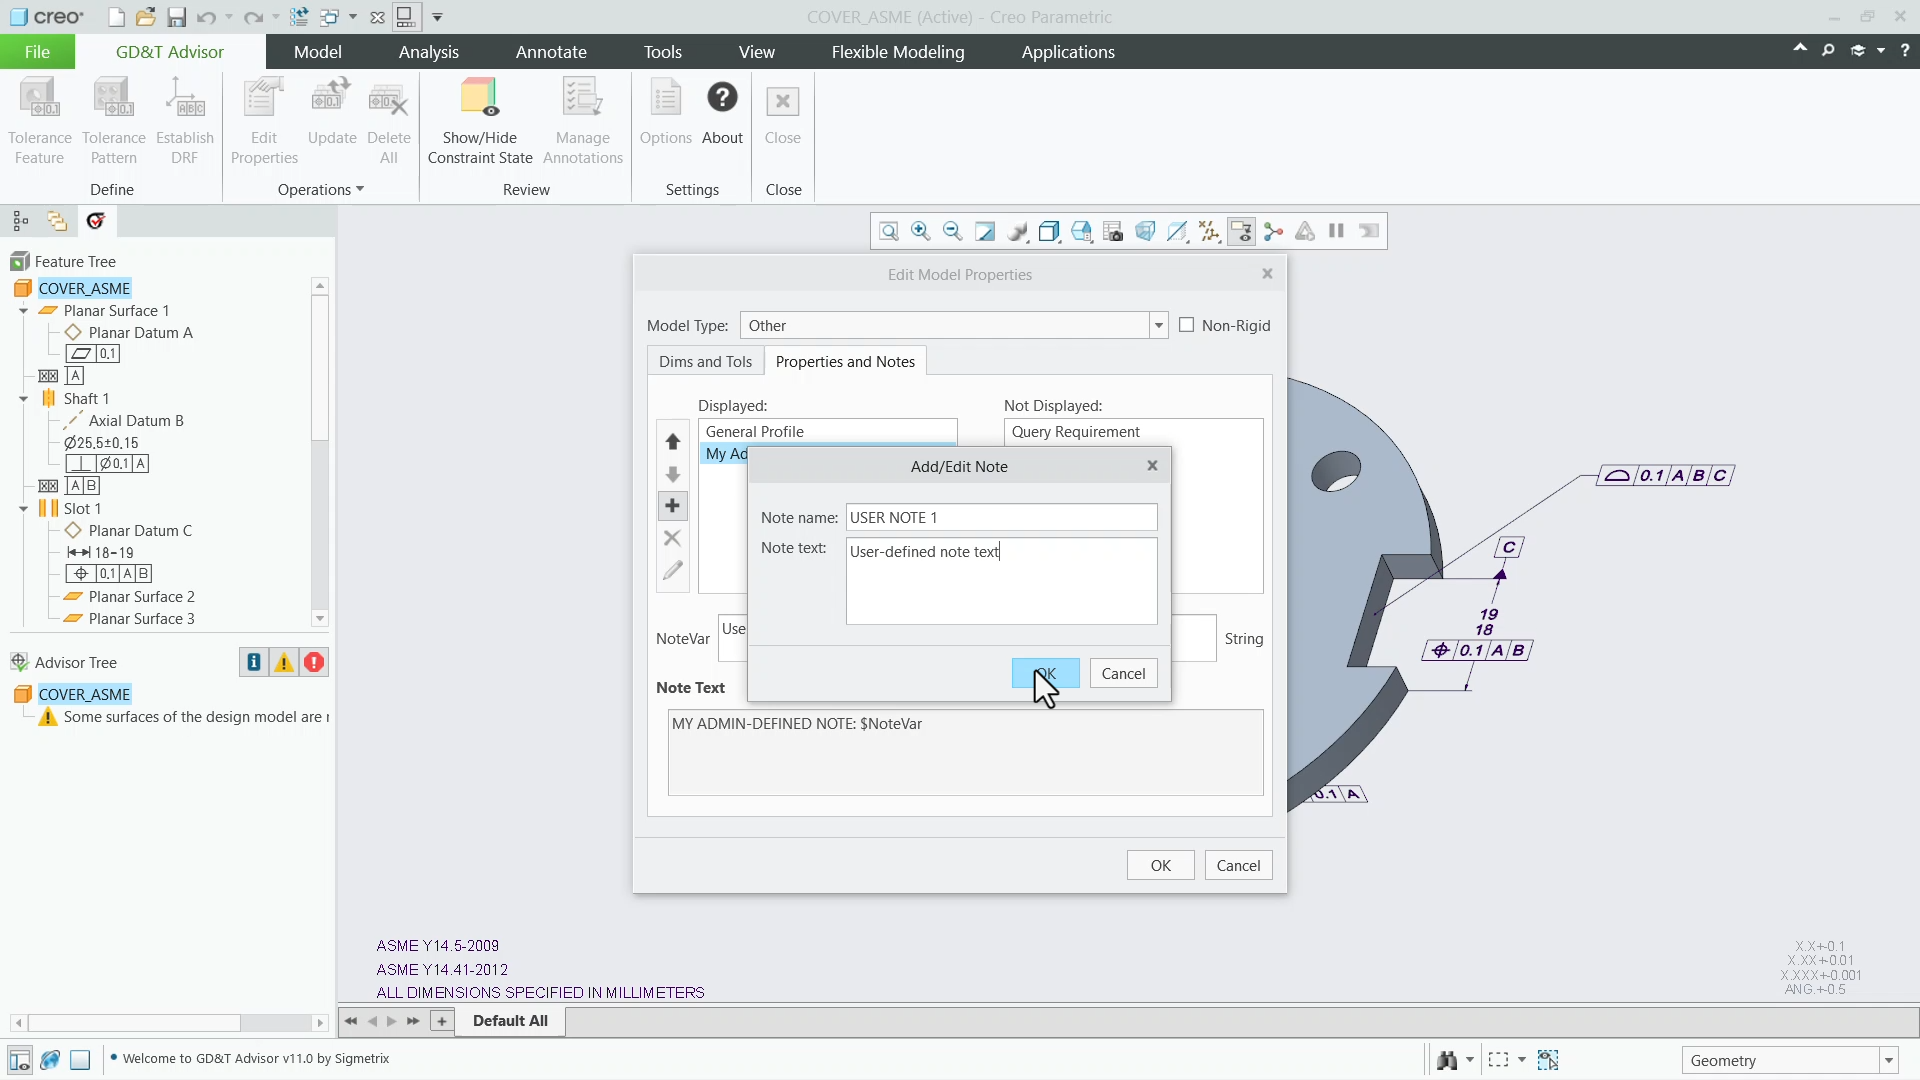Close the Add/Edit Note dialog with X
The image size is (1920, 1080).
coord(1152,466)
